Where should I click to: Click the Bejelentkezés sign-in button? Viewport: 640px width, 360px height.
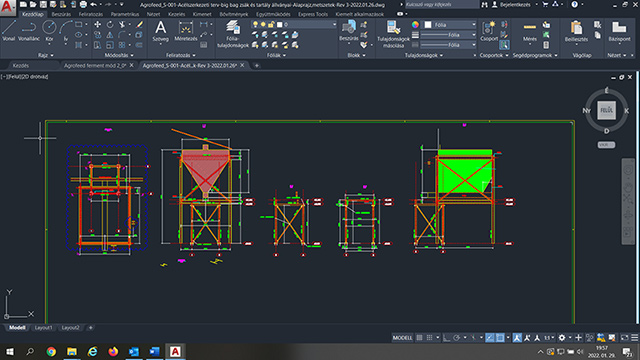pos(515,4)
